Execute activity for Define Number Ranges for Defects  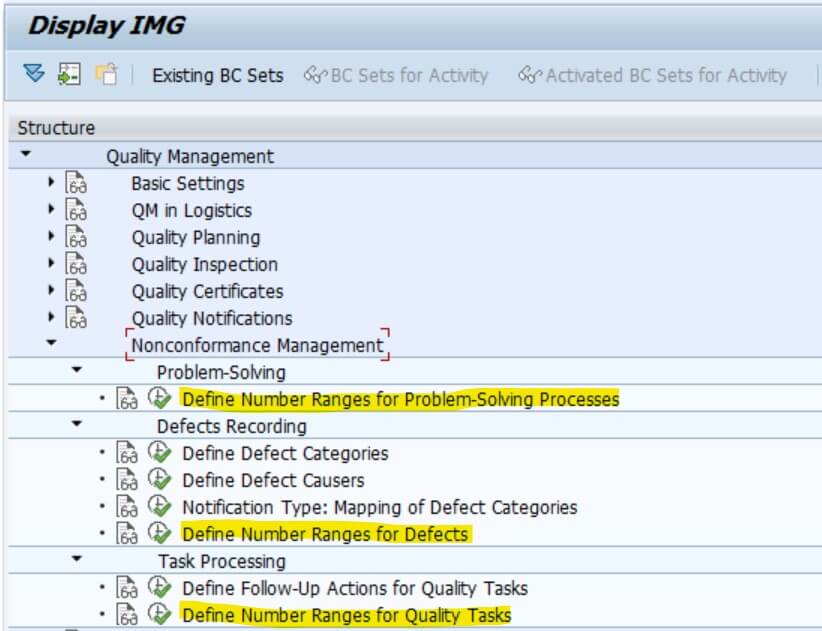tap(159, 534)
